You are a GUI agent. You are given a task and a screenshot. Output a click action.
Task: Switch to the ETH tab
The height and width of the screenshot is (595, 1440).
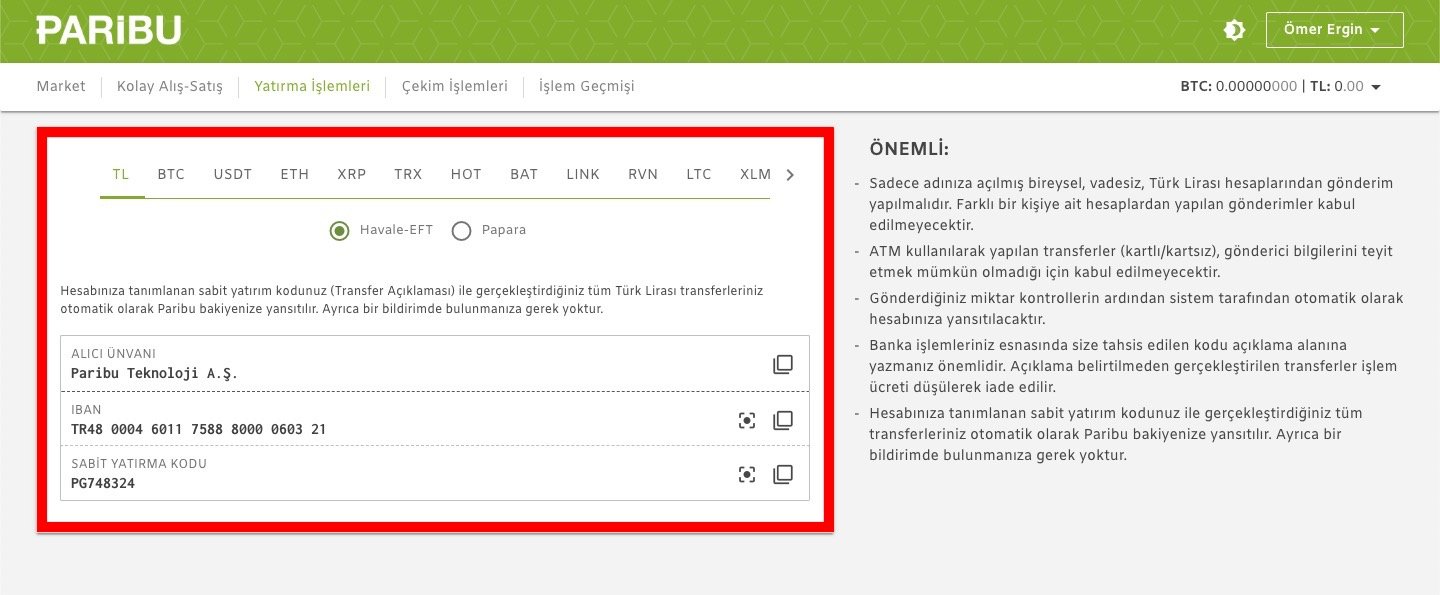tap(295, 174)
